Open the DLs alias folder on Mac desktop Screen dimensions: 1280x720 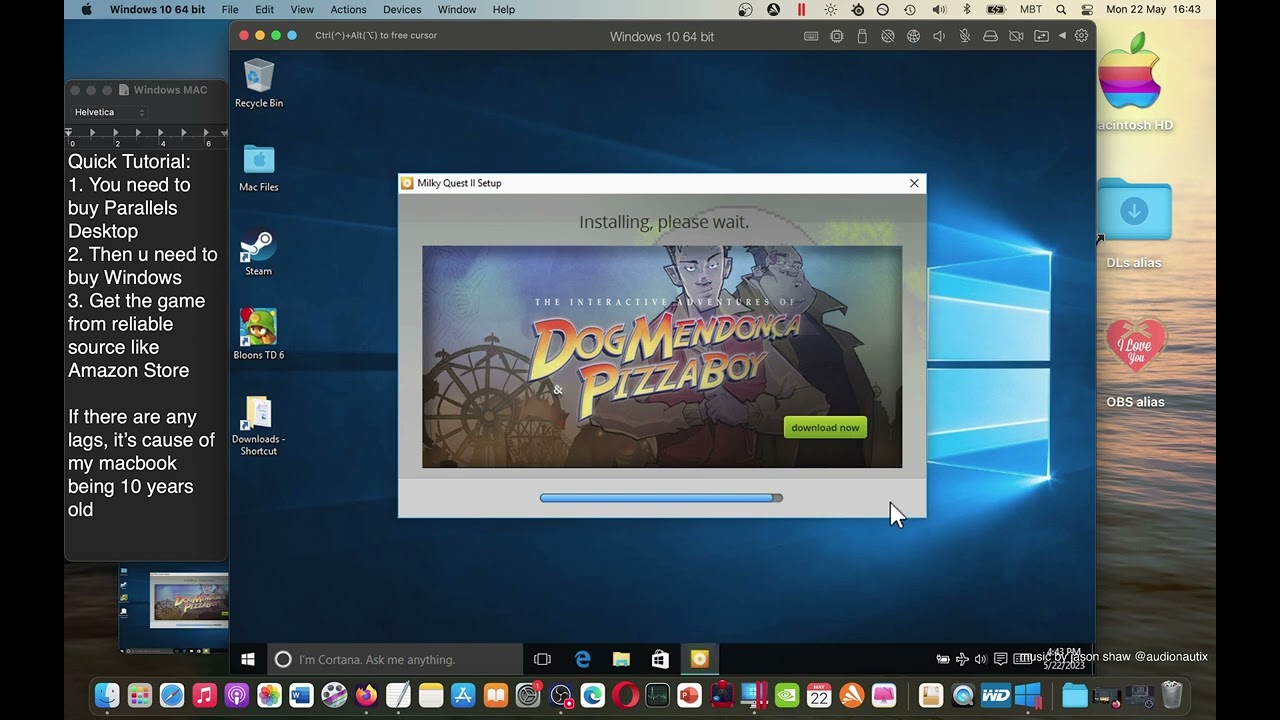tap(1134, 223)
